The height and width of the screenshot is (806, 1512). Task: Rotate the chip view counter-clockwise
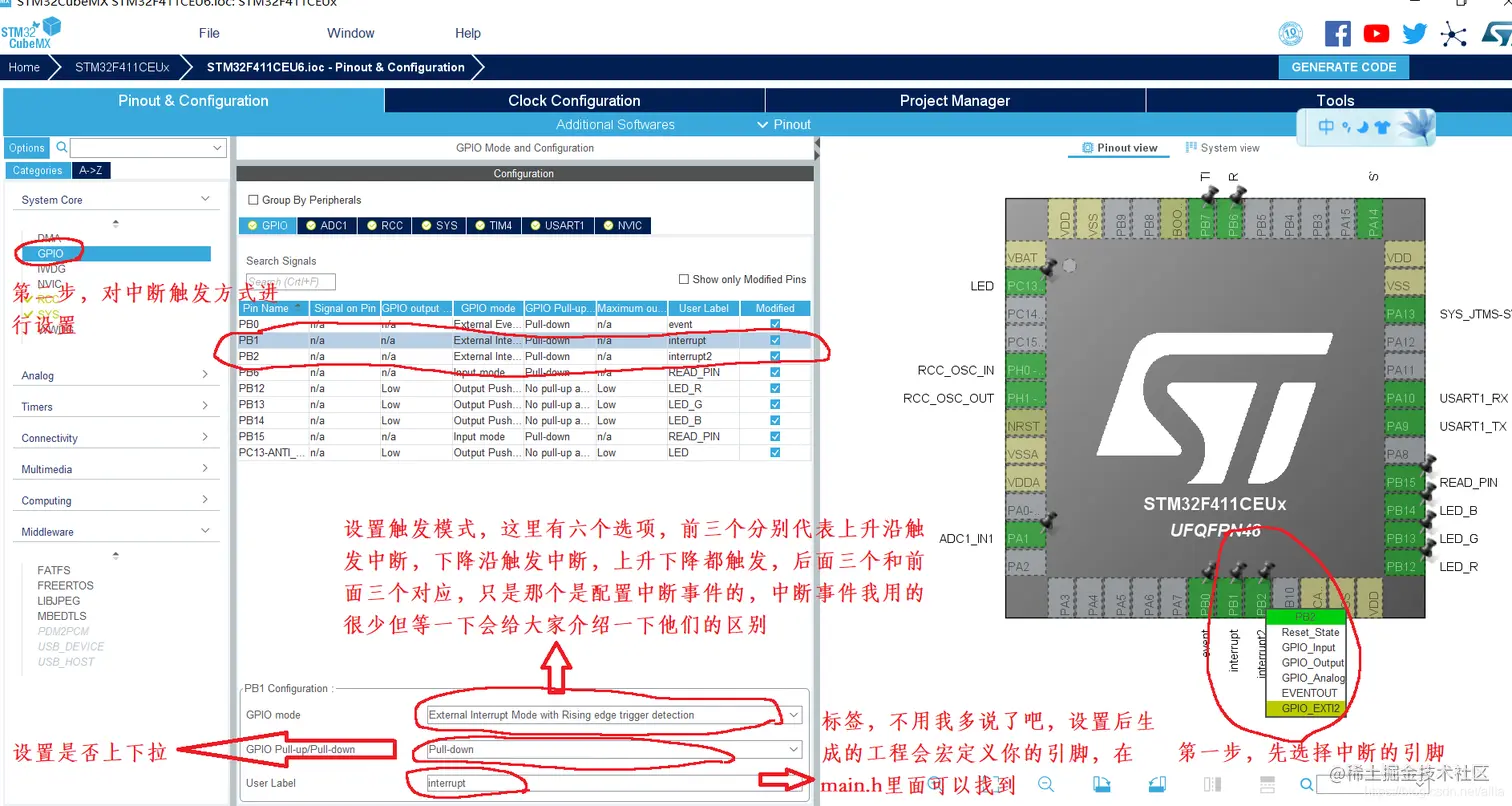(x=1157, y=784)
